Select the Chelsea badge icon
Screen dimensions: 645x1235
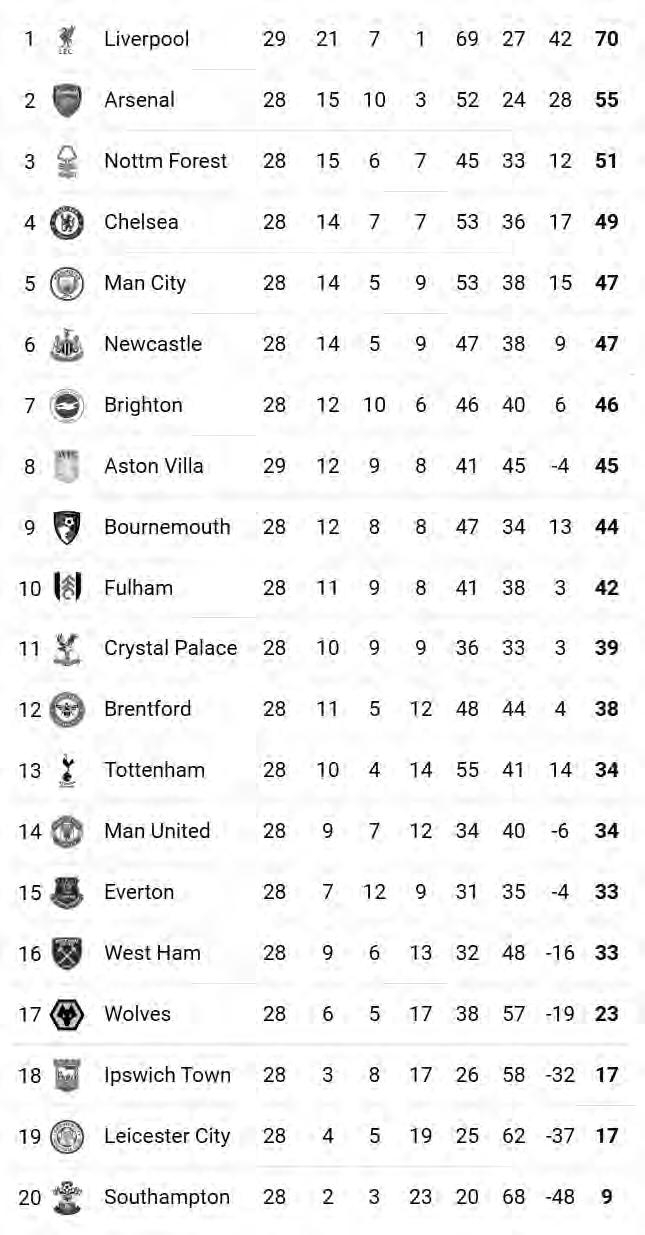(x=67, y=222)
